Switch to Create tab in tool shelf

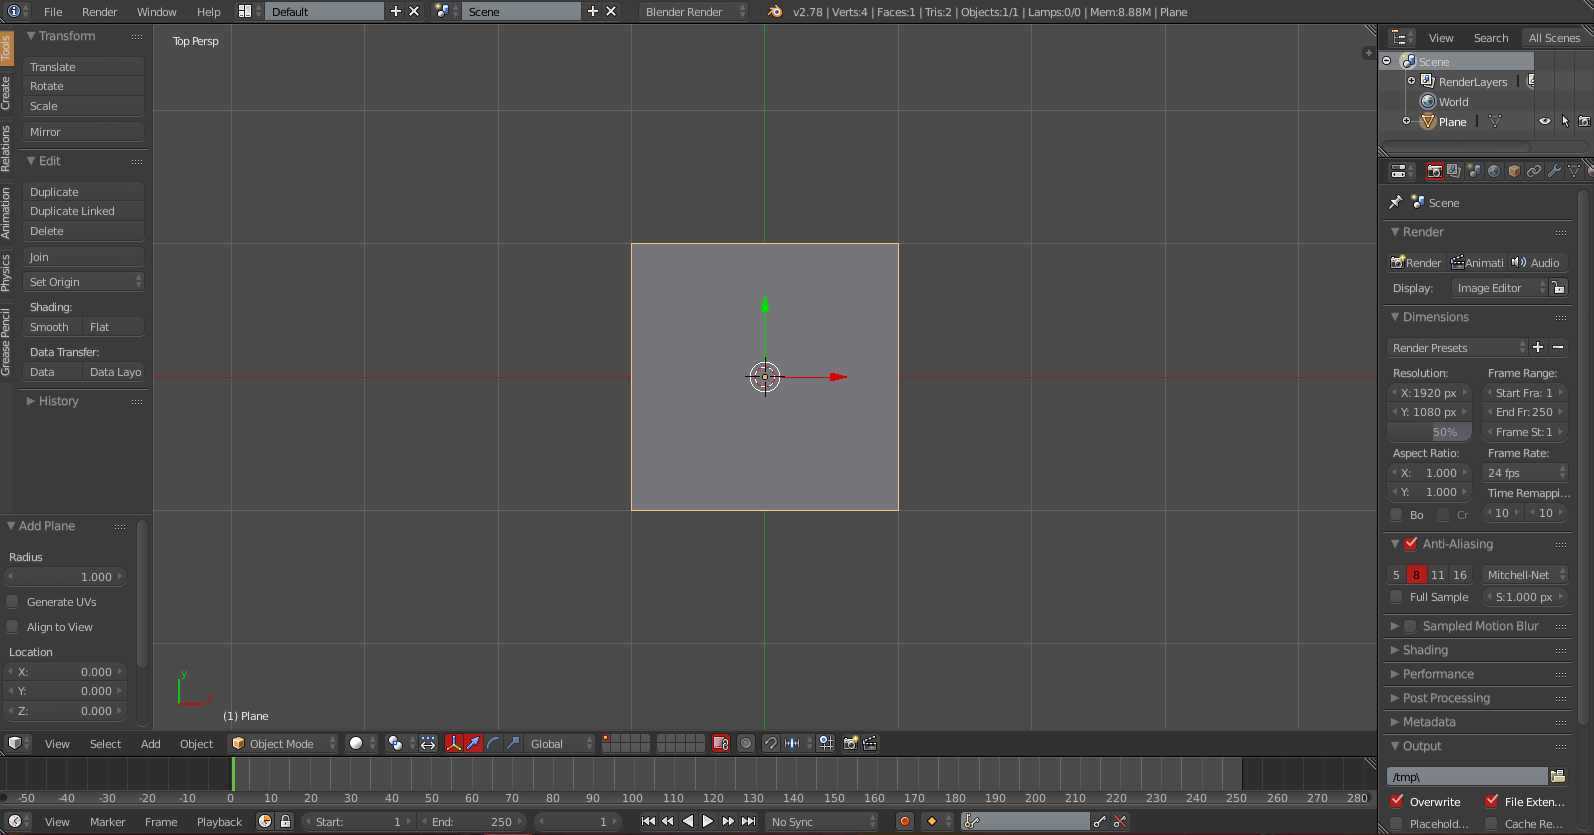[x=6, y=93]
